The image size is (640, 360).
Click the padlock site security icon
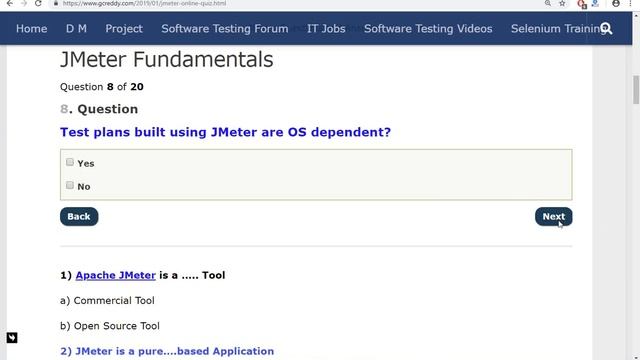[56, 3]
